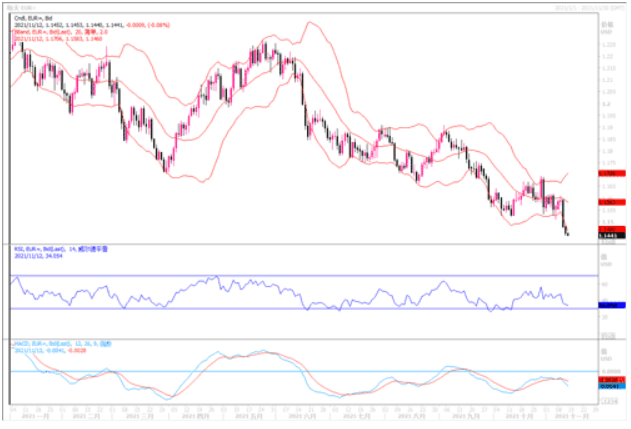Click the last candlestick at chart's right edge
The height and width of the screenshot is (429, 631).
pos(568,234)
